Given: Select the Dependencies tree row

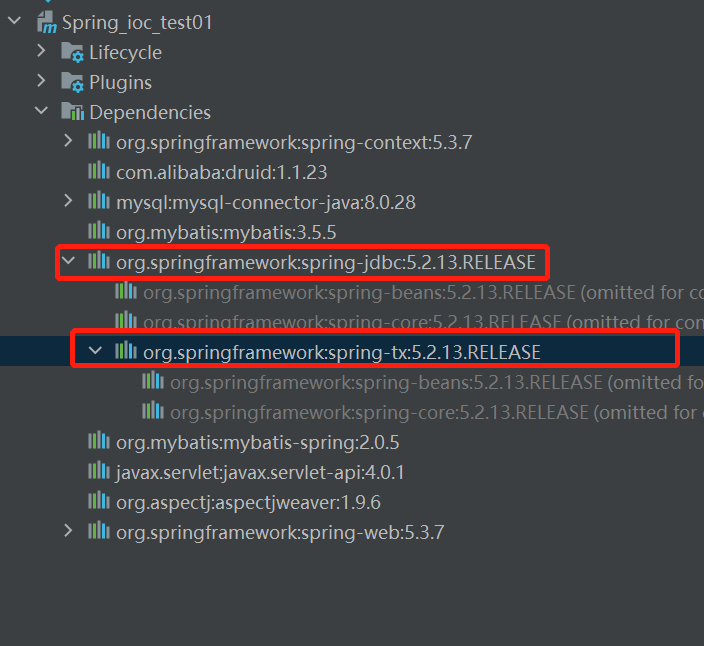Looking at the screenshot, I should pos(150,112).
